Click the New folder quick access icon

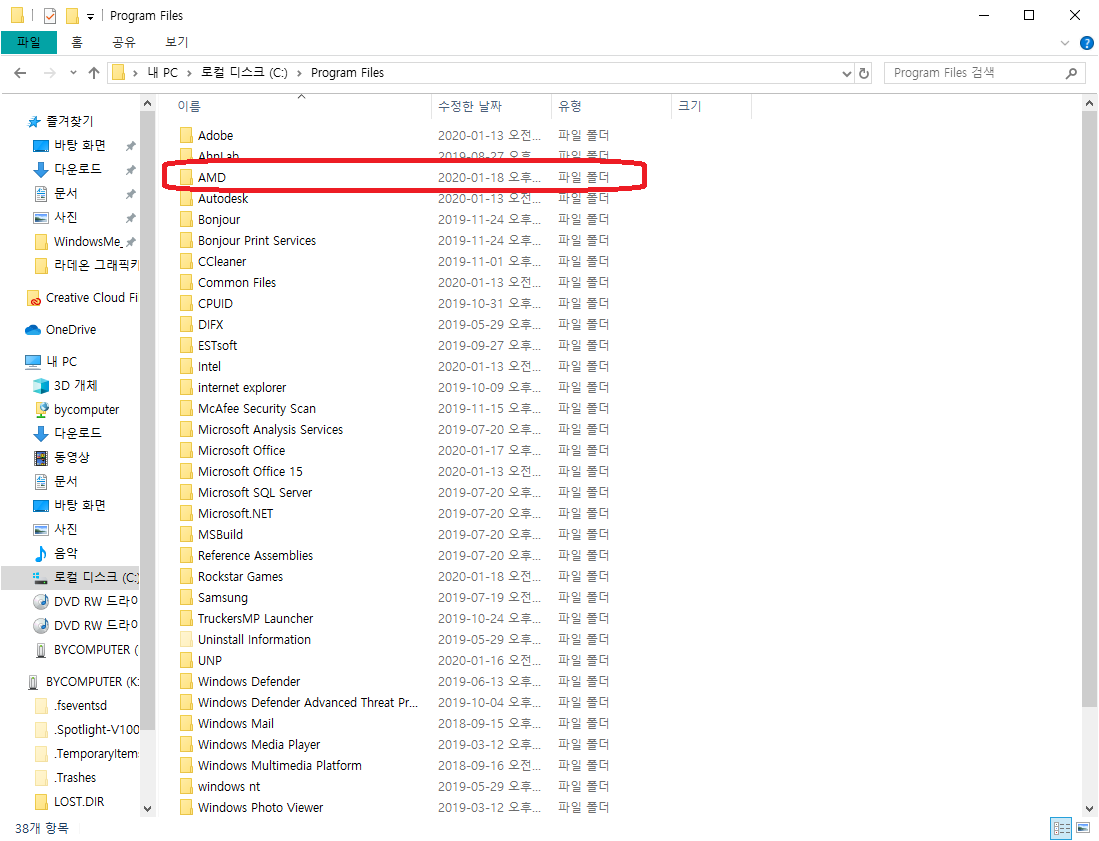pos(72,15)
